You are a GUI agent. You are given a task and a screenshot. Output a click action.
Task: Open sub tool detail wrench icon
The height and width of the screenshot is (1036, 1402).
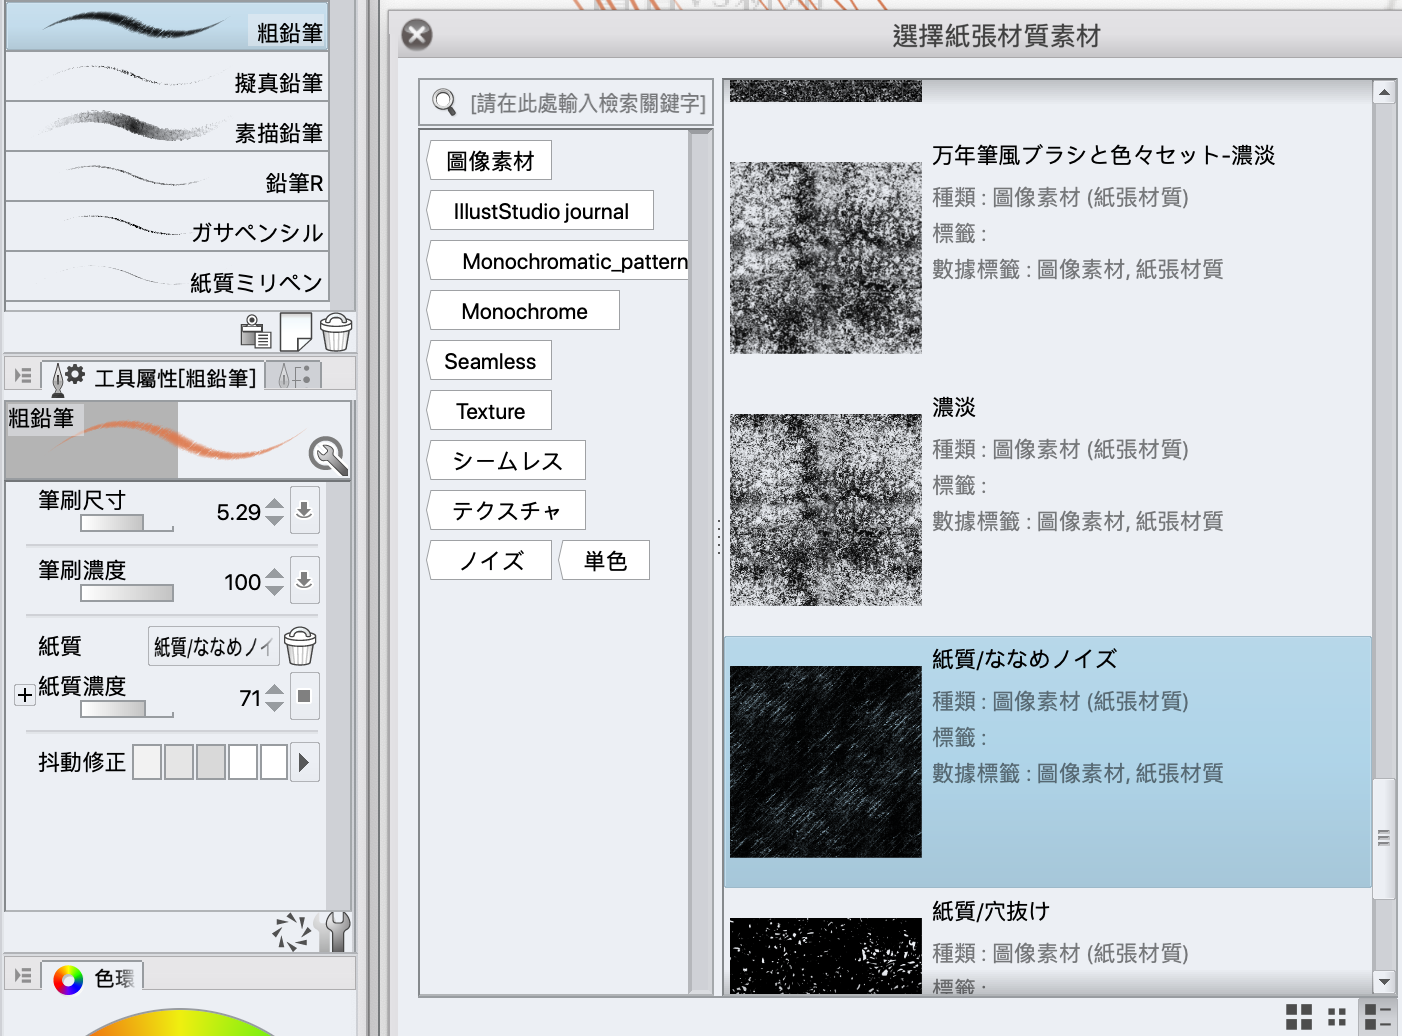(x=337, y=932)
